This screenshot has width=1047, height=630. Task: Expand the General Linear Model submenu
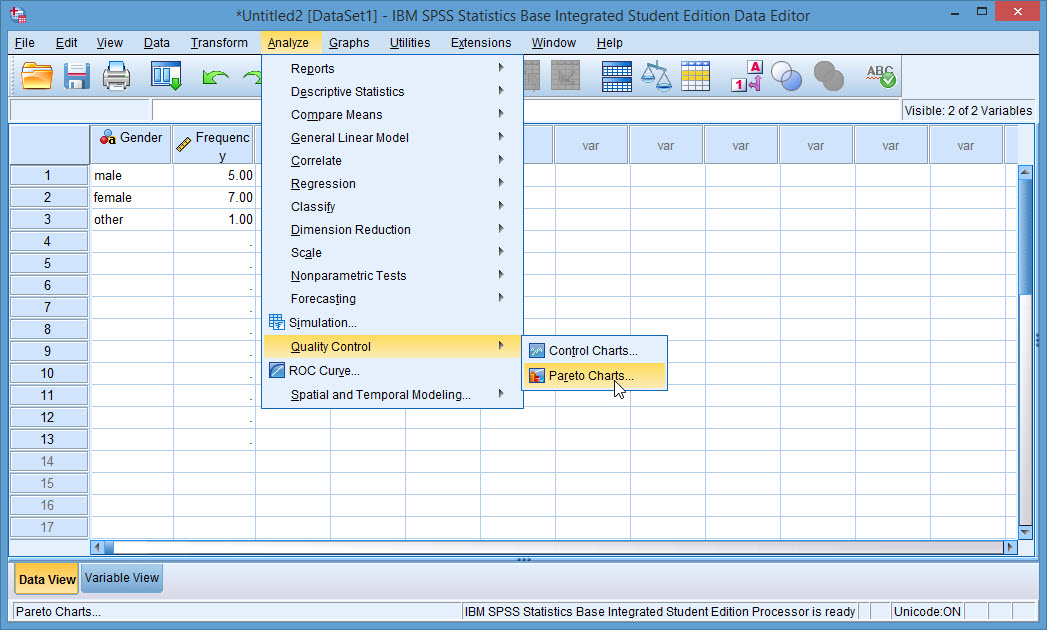pos(501,137)
